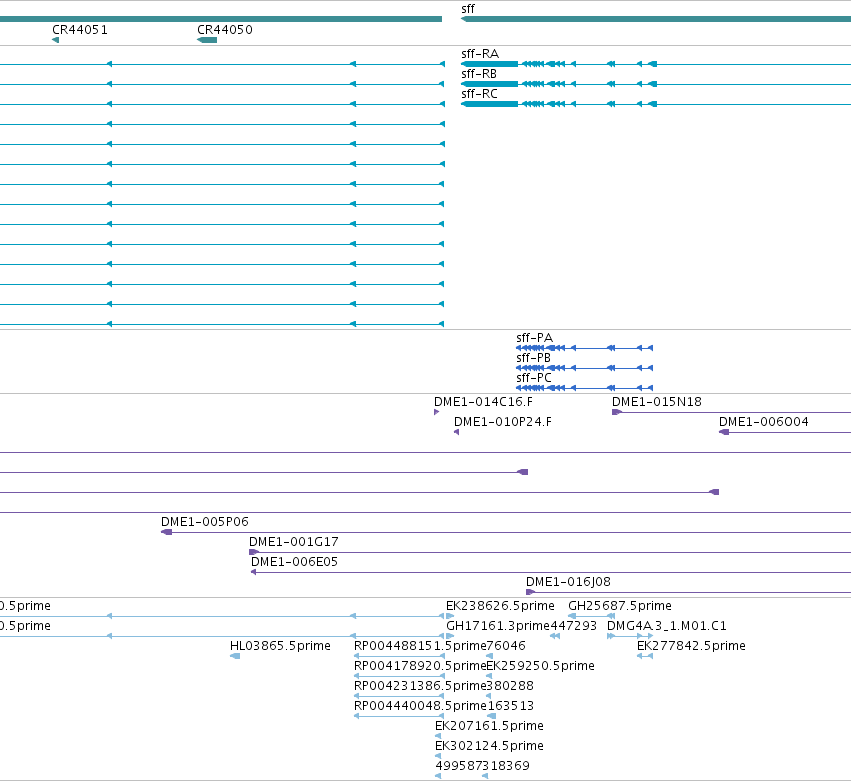Click the DME1-006E05 clone label
The width and height of the screenshot is (851, 781).
coord(294,562)
